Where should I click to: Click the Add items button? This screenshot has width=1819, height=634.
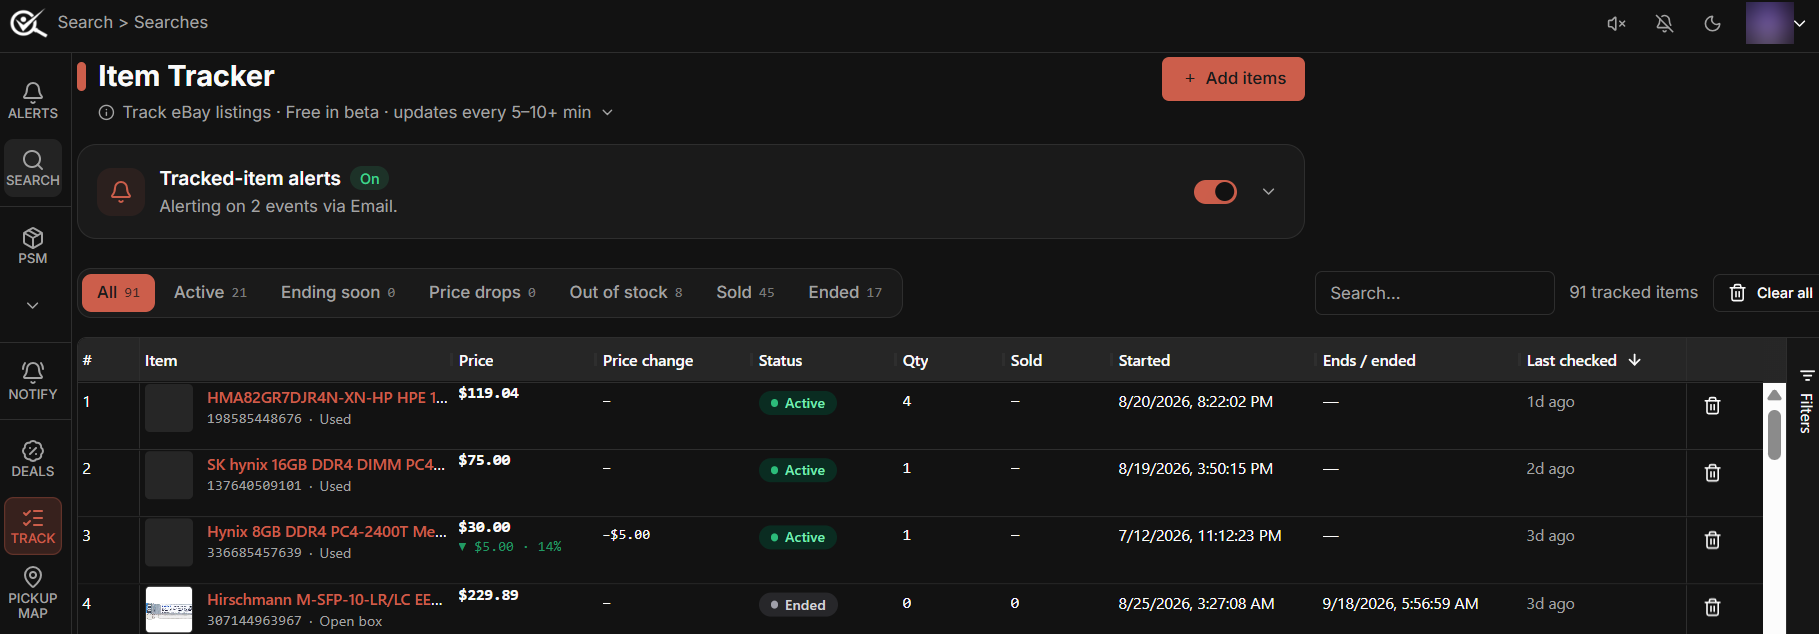click(x=1233, y=78)
